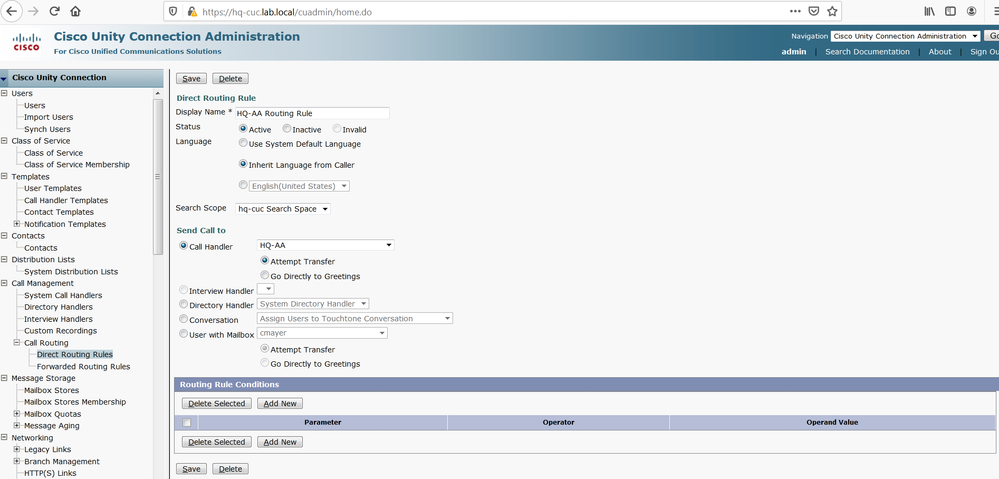This screenshot has width=999, height=479.
Task: Click the top Save button
Action: point(191,79)
